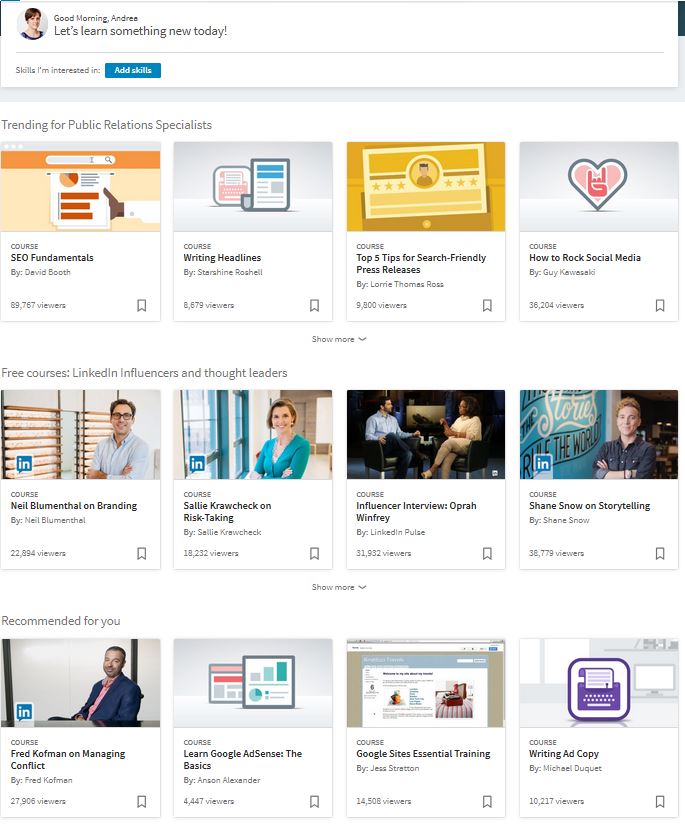Image resolution: width=685 pixels, height=824 pixels.
Task: Open the Google AdSense course thumbnail
Action: point(253,683)
